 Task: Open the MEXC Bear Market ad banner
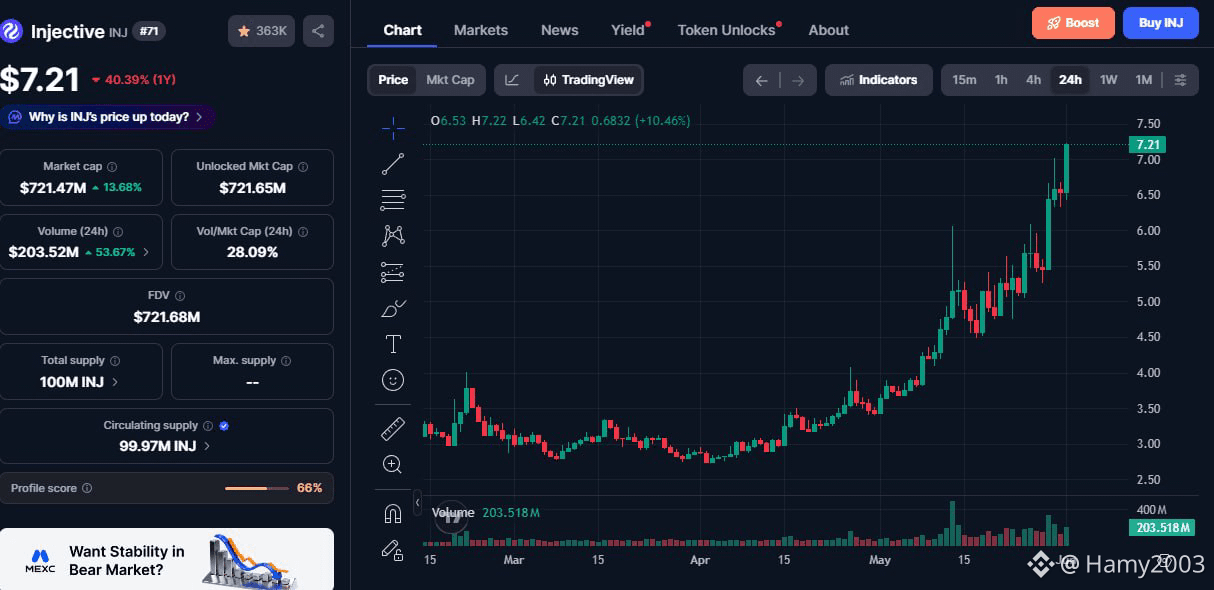coord(167,559)
